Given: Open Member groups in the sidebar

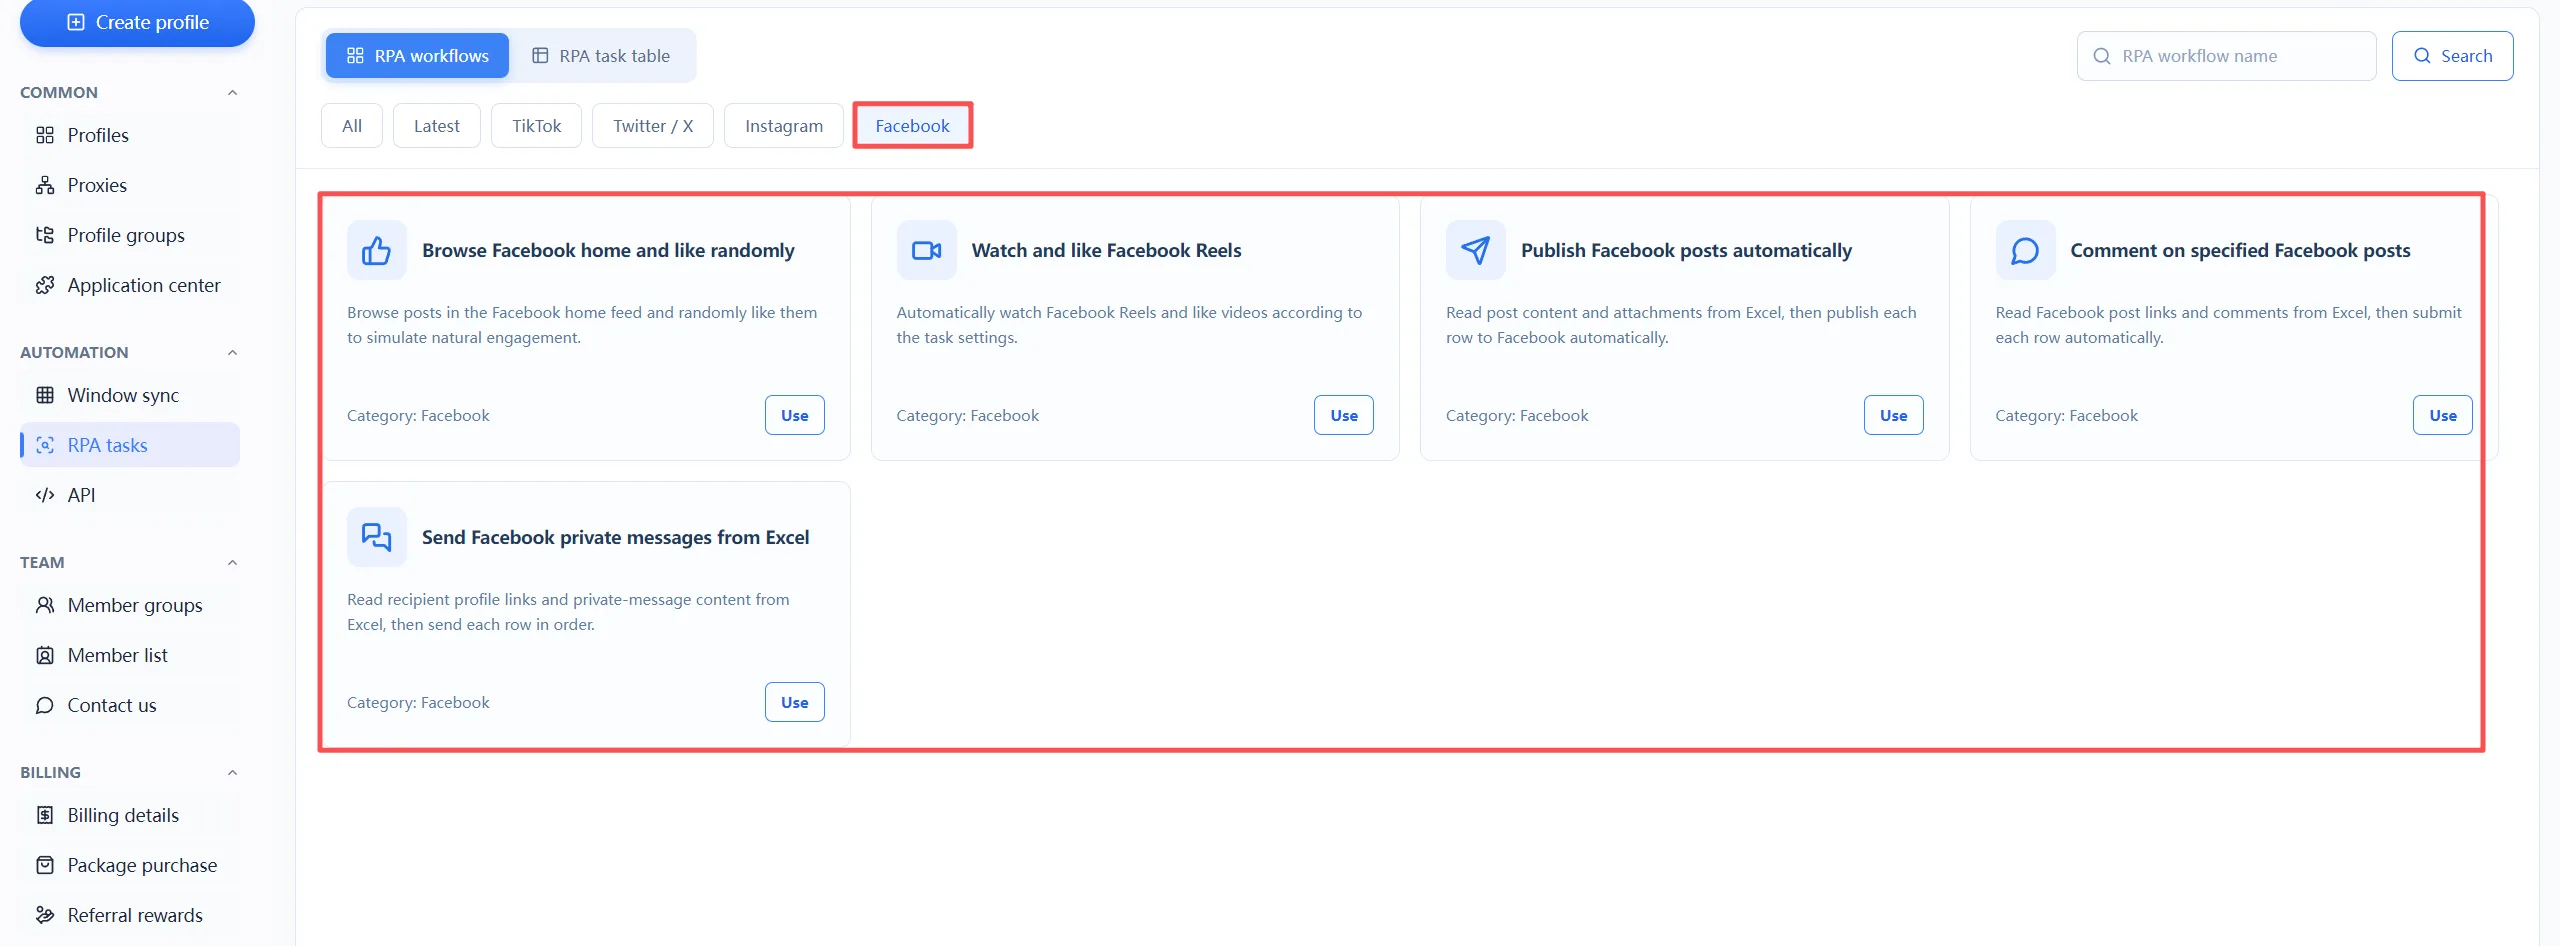Looking at the screenshot, I should [130, 605].
